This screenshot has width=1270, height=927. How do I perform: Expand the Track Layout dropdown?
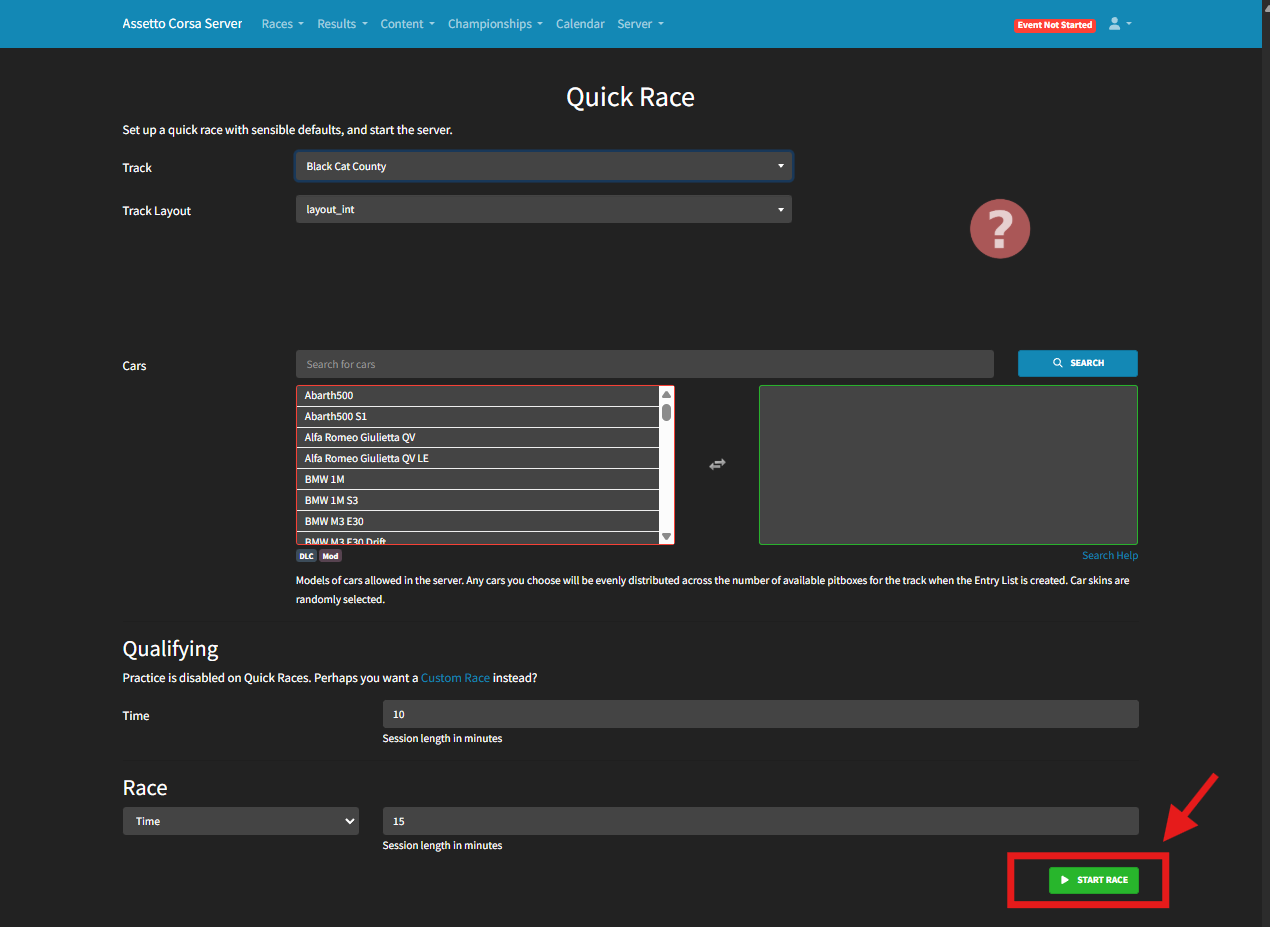point(543,210)
